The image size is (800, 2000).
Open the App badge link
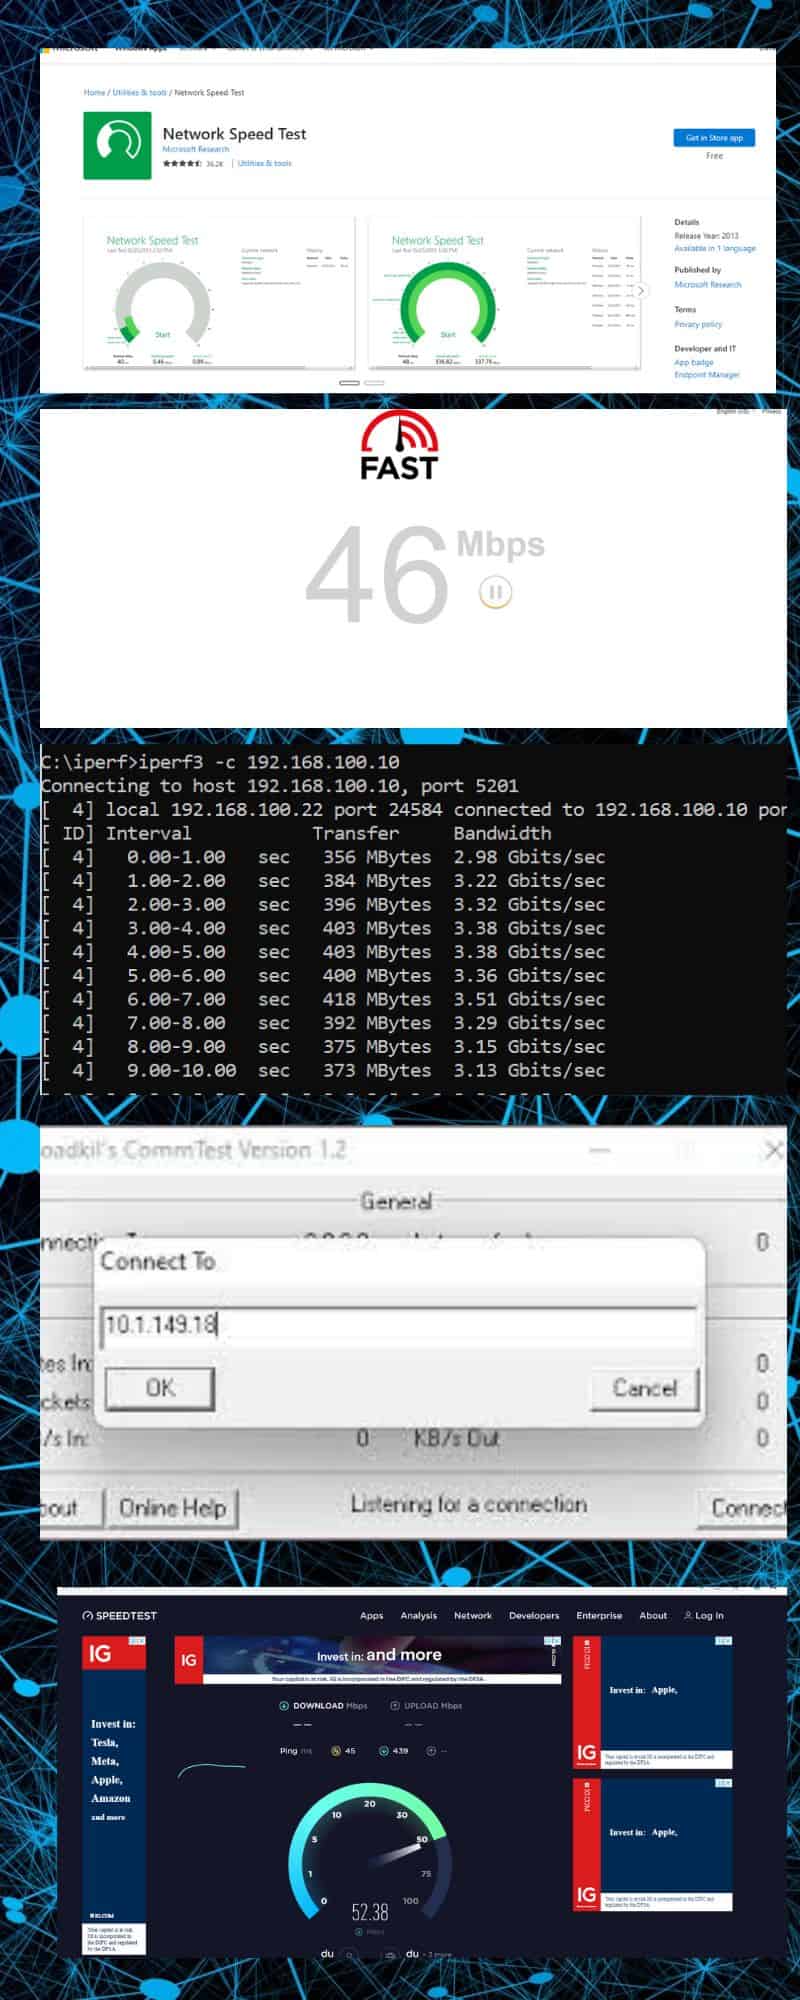[694, 362]
